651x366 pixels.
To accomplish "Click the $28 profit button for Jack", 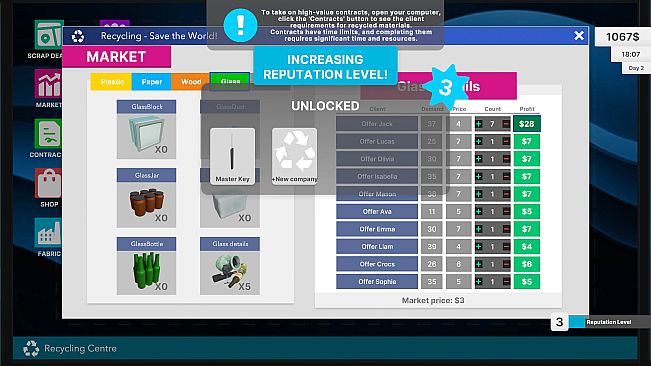I will click(x=526, y=124).
